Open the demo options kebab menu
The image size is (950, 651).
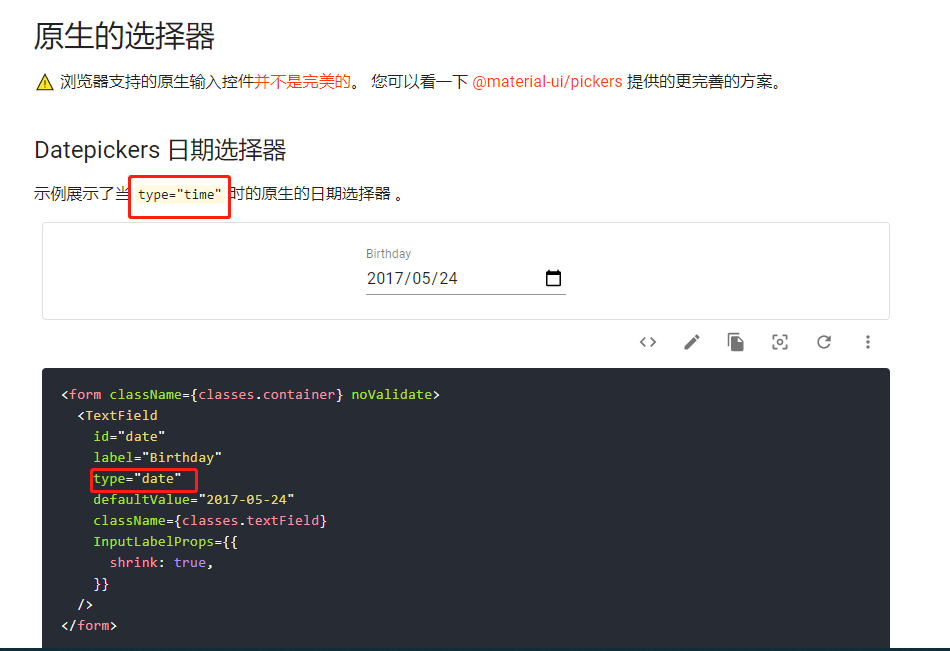[x=867, y=341]
